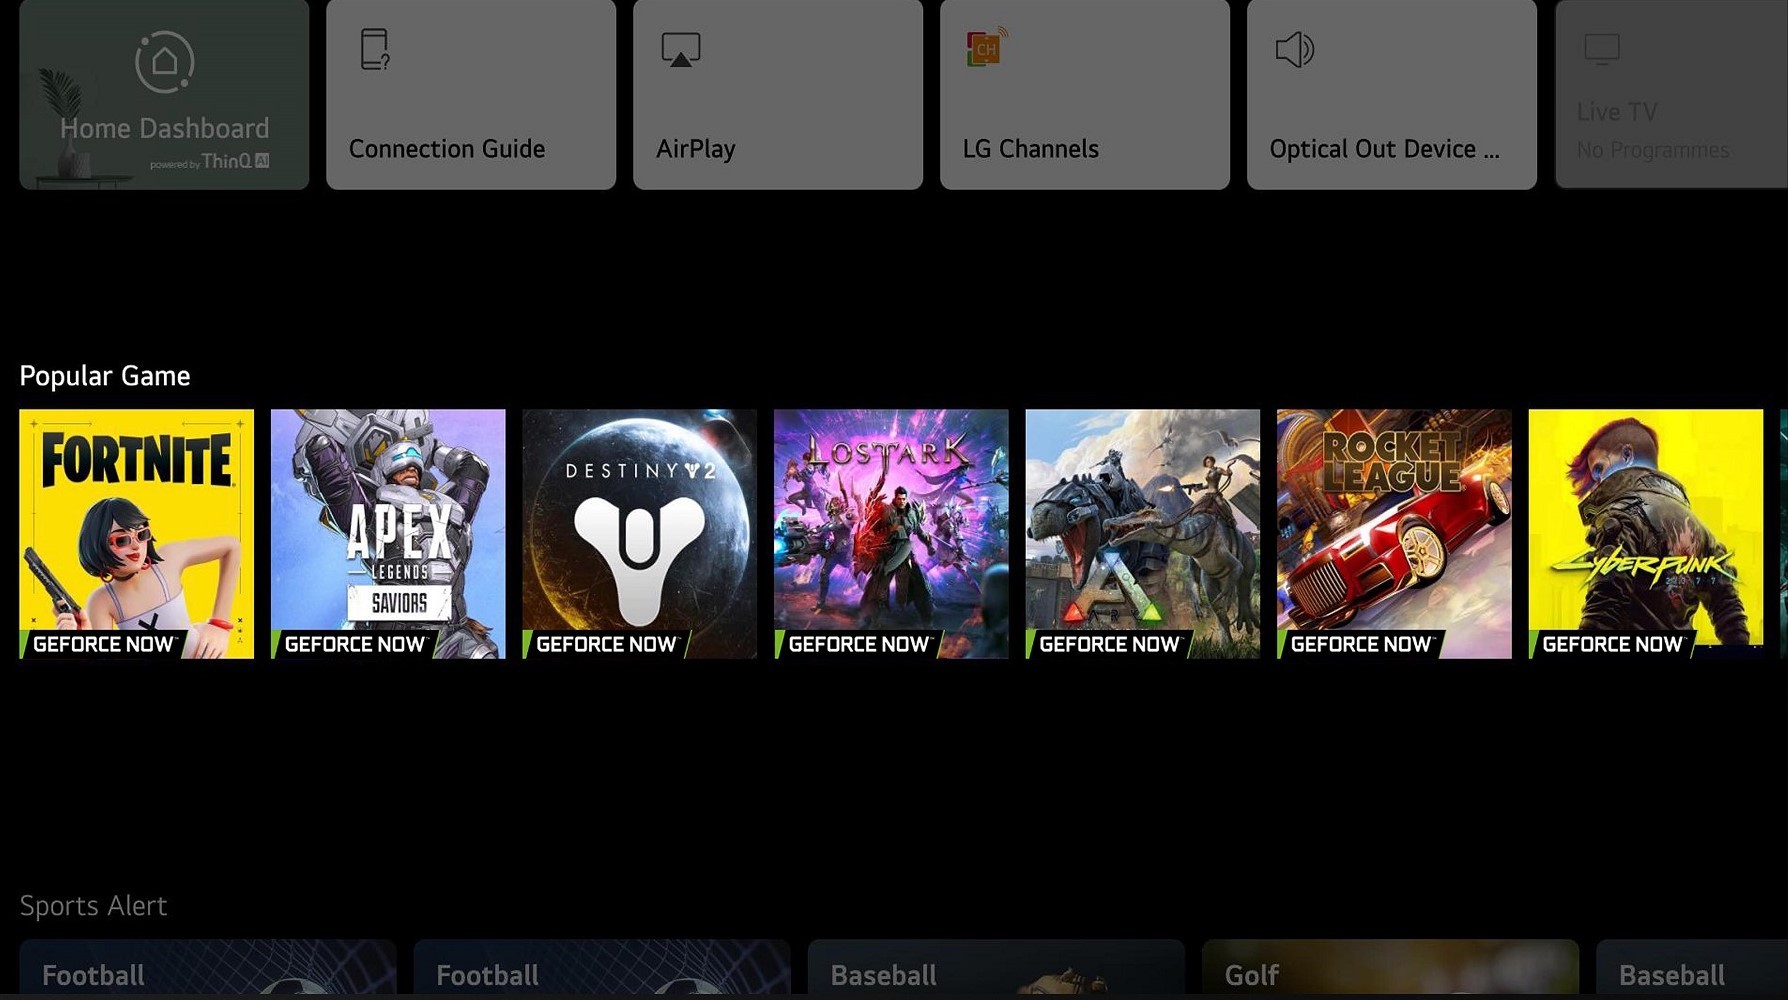Open the Connection Guide tile
1788x1000 pixels.
click(471, 94)
